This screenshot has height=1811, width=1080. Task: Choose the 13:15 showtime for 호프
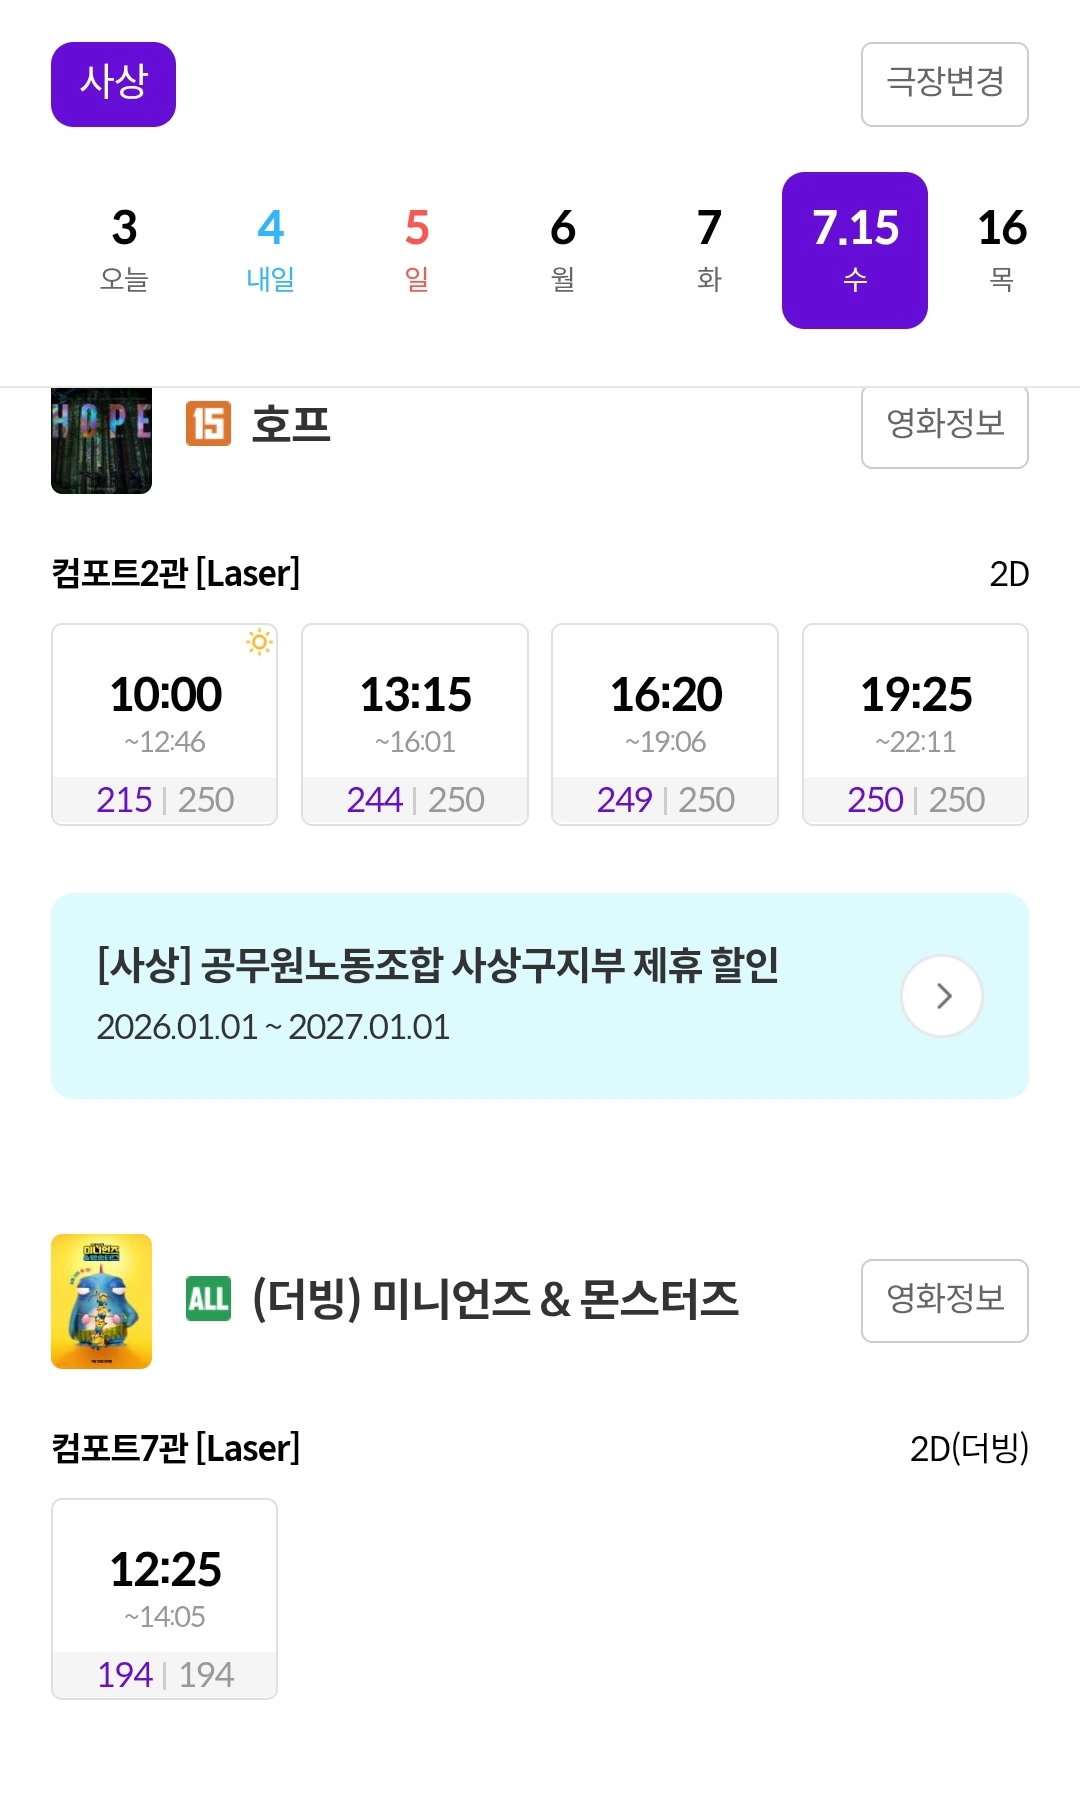(x=415, y=724)
